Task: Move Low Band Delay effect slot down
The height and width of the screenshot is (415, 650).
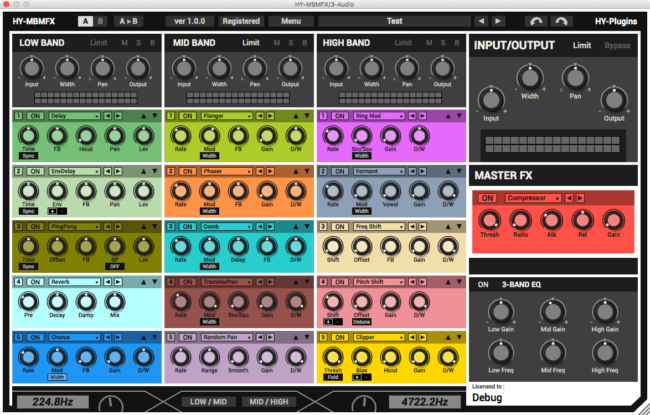Action: point(154,116)
